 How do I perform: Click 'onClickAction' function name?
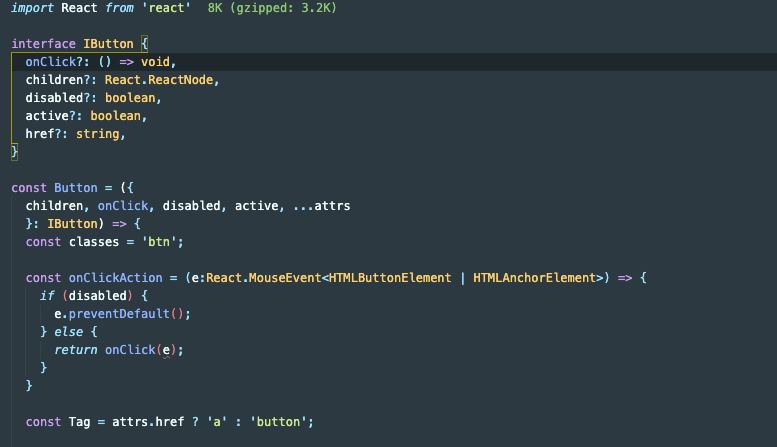click(115, 278)
